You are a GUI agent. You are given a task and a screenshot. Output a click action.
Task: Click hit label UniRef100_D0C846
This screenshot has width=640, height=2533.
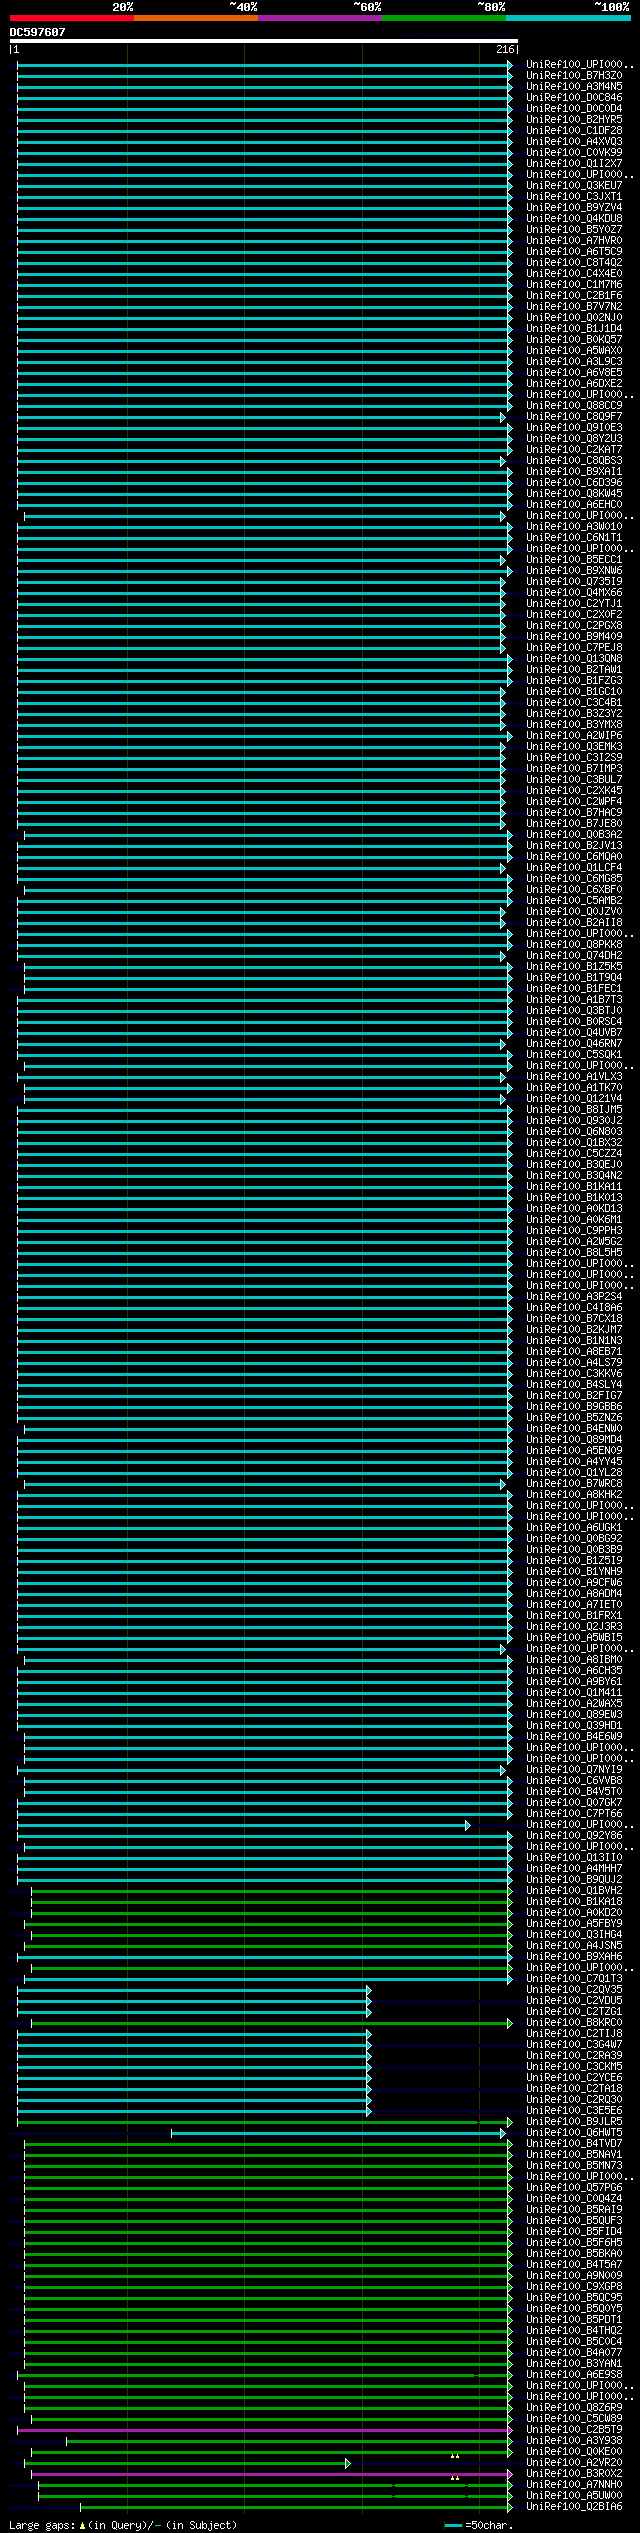point(574,97)
